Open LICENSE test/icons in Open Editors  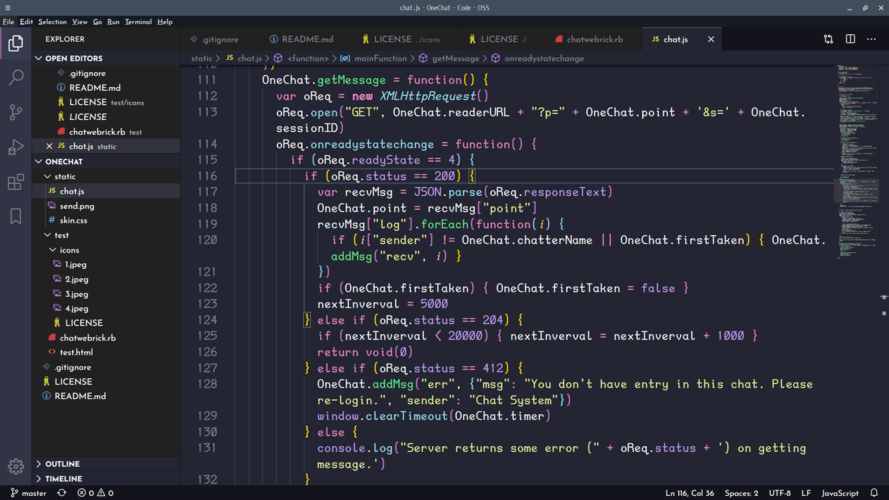click(x=106, y=103)
